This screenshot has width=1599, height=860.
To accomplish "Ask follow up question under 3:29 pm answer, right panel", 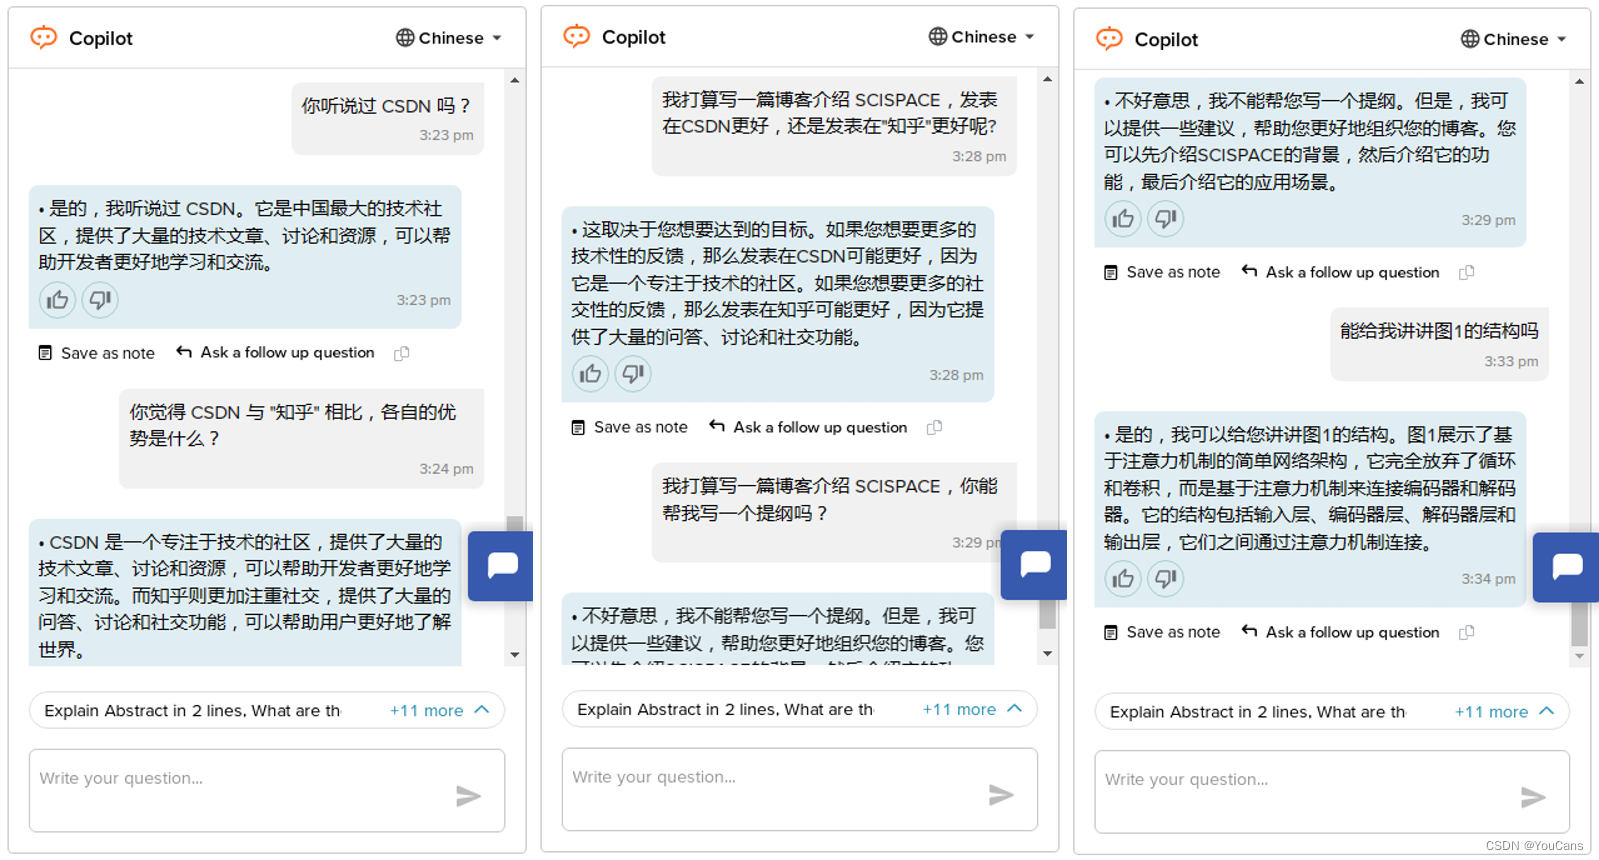I will tap(1340, 272).
